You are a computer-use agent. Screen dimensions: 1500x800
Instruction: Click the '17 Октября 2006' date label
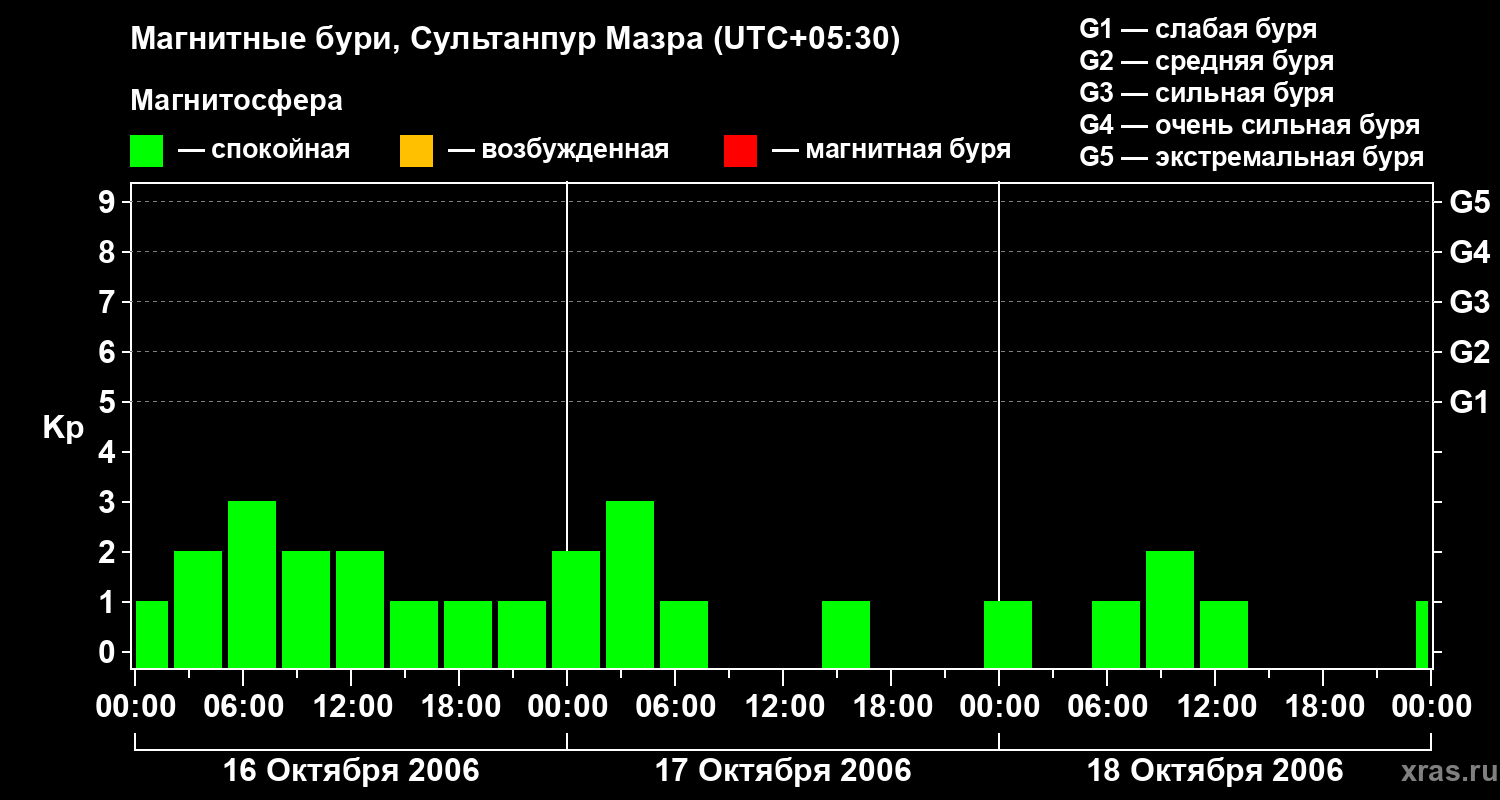[x=783, y=771]
